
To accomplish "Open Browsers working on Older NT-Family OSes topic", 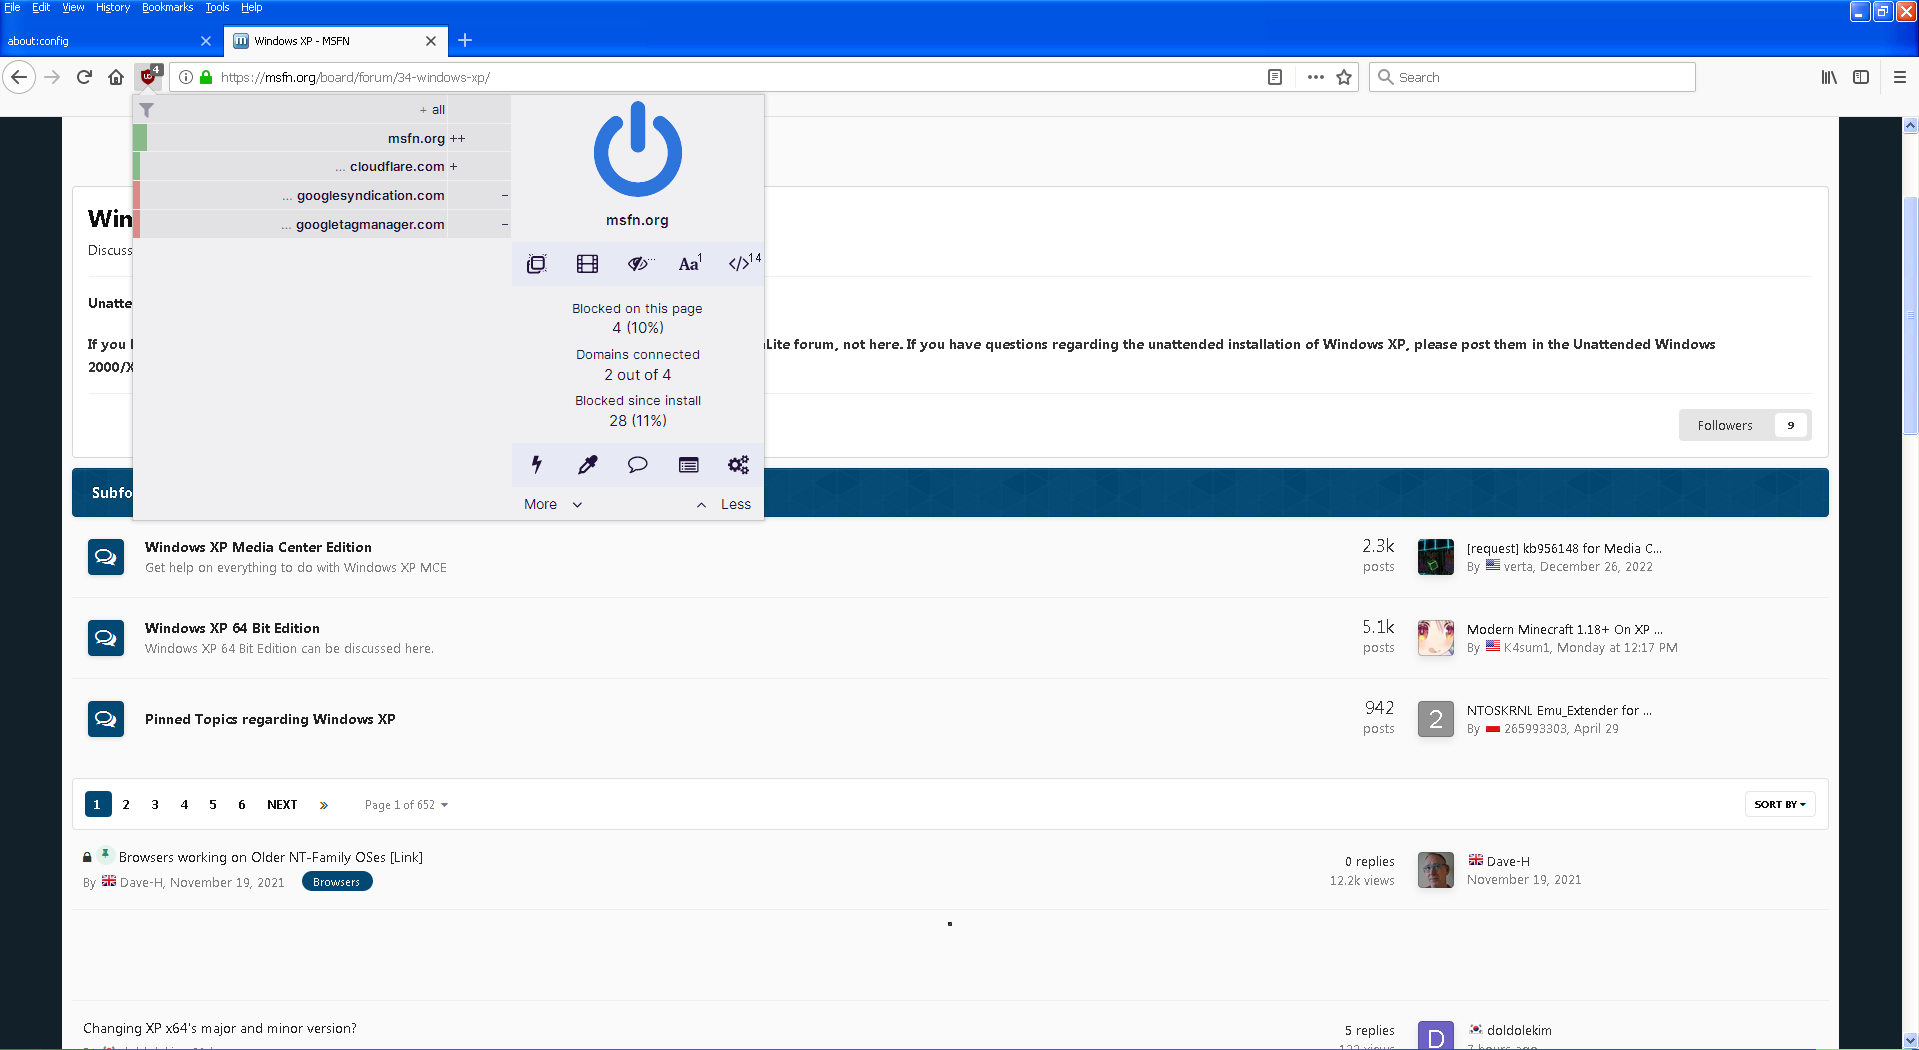I will pos(271,857).
